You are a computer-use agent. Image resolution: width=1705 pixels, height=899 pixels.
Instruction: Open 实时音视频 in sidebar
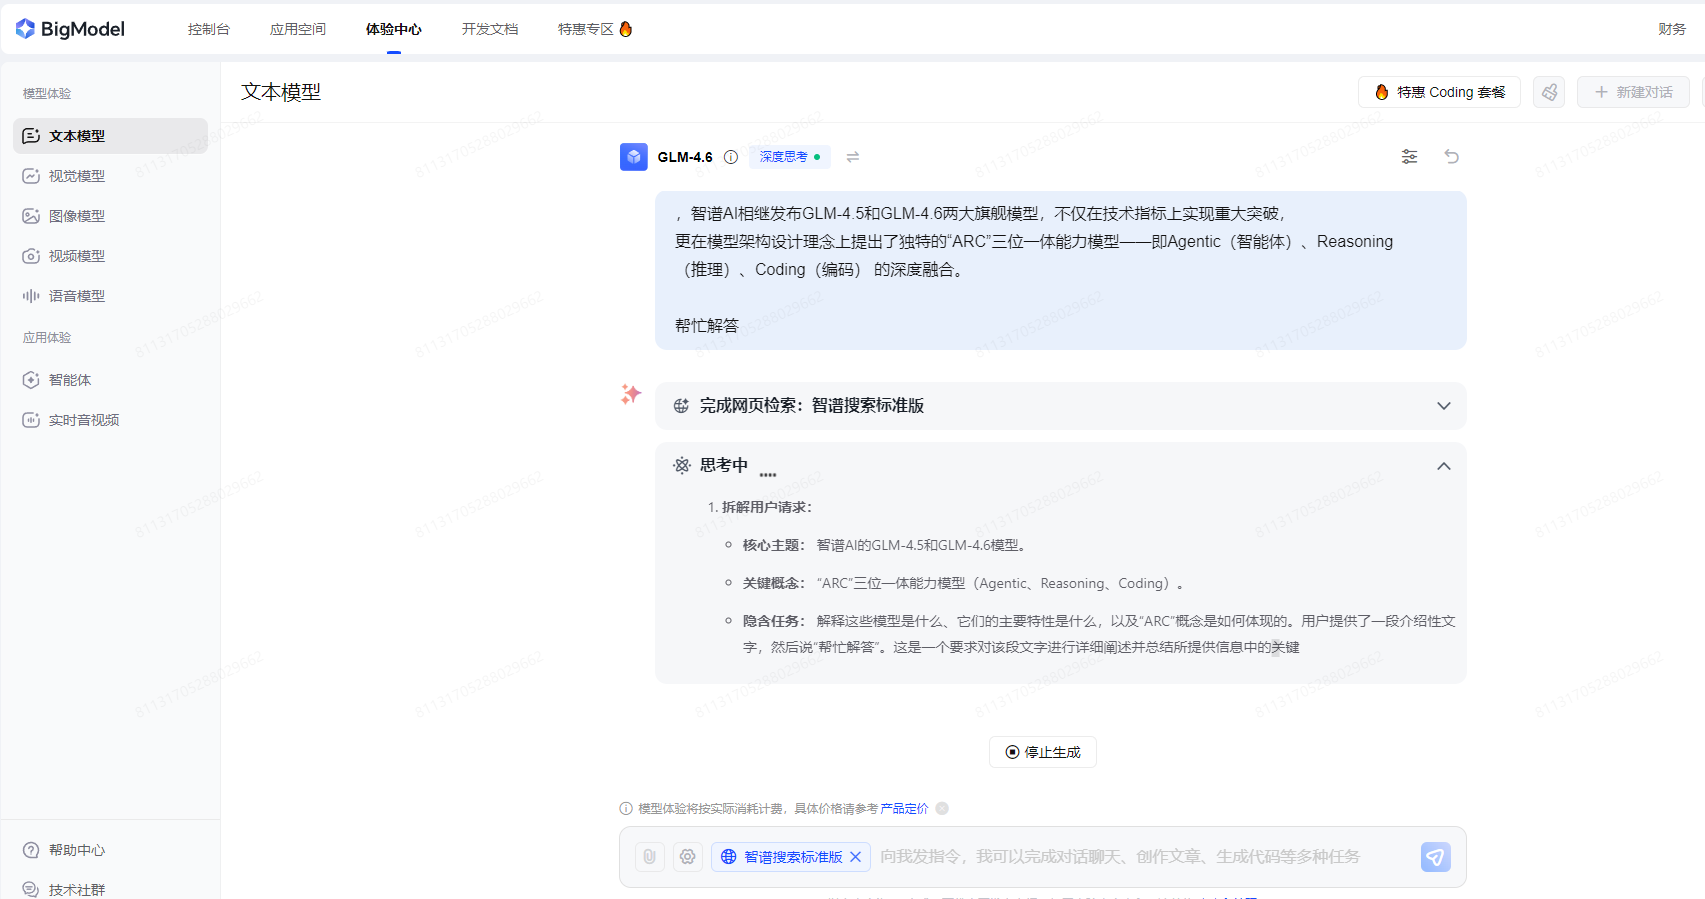[110, 420]
